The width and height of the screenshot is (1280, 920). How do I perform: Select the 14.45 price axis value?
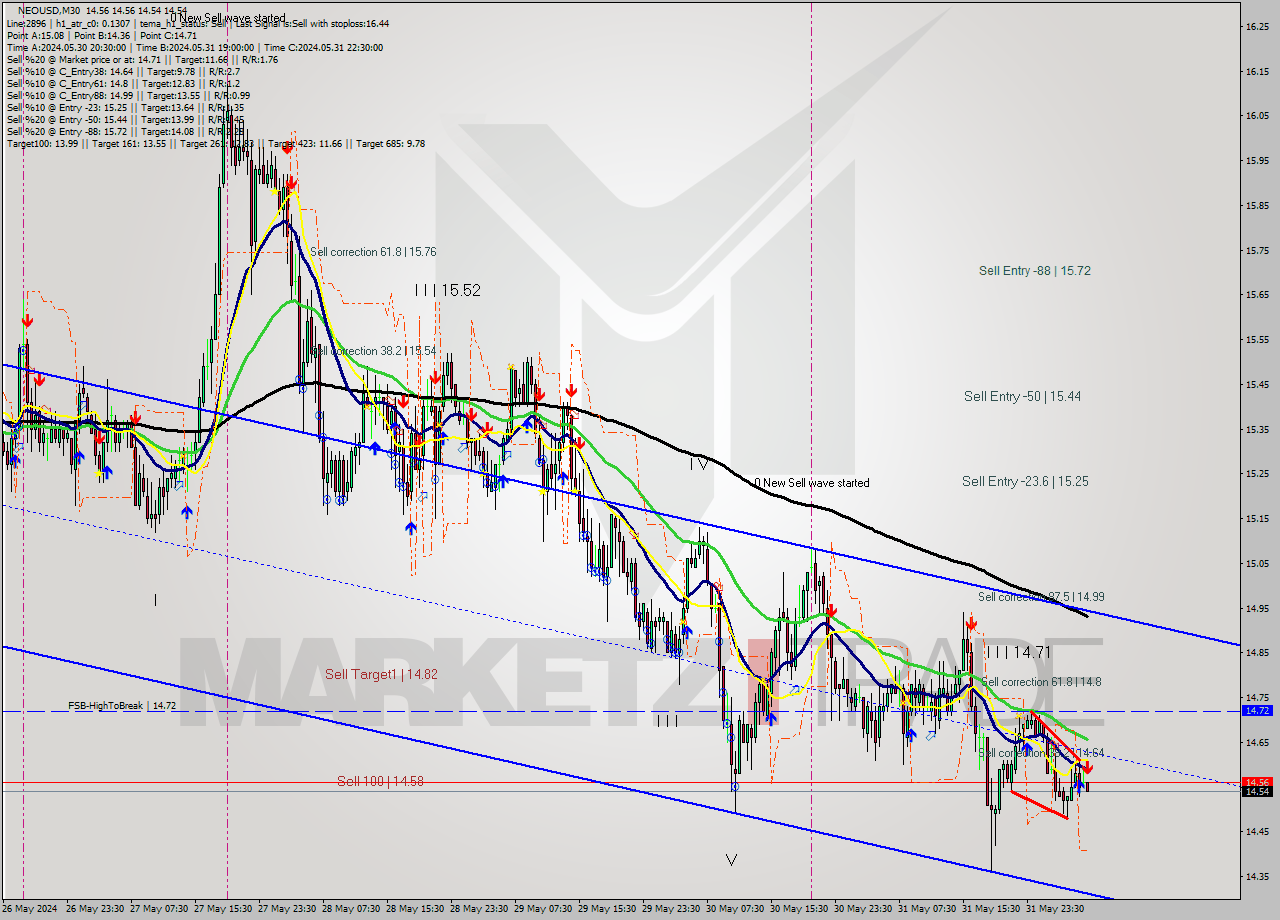[1258, 832]
